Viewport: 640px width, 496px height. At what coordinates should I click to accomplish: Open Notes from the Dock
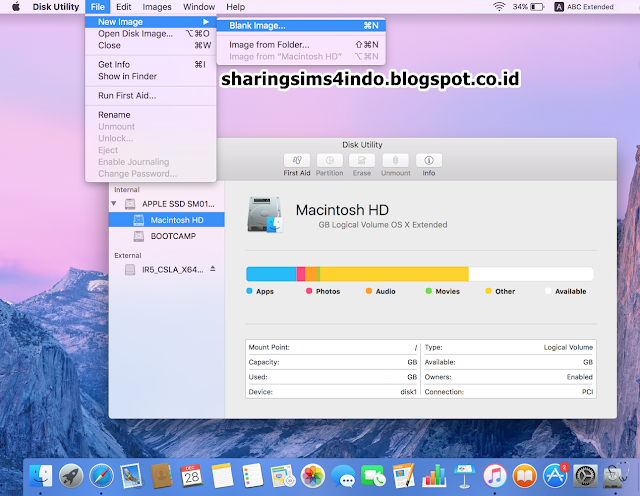click(222, 476)
